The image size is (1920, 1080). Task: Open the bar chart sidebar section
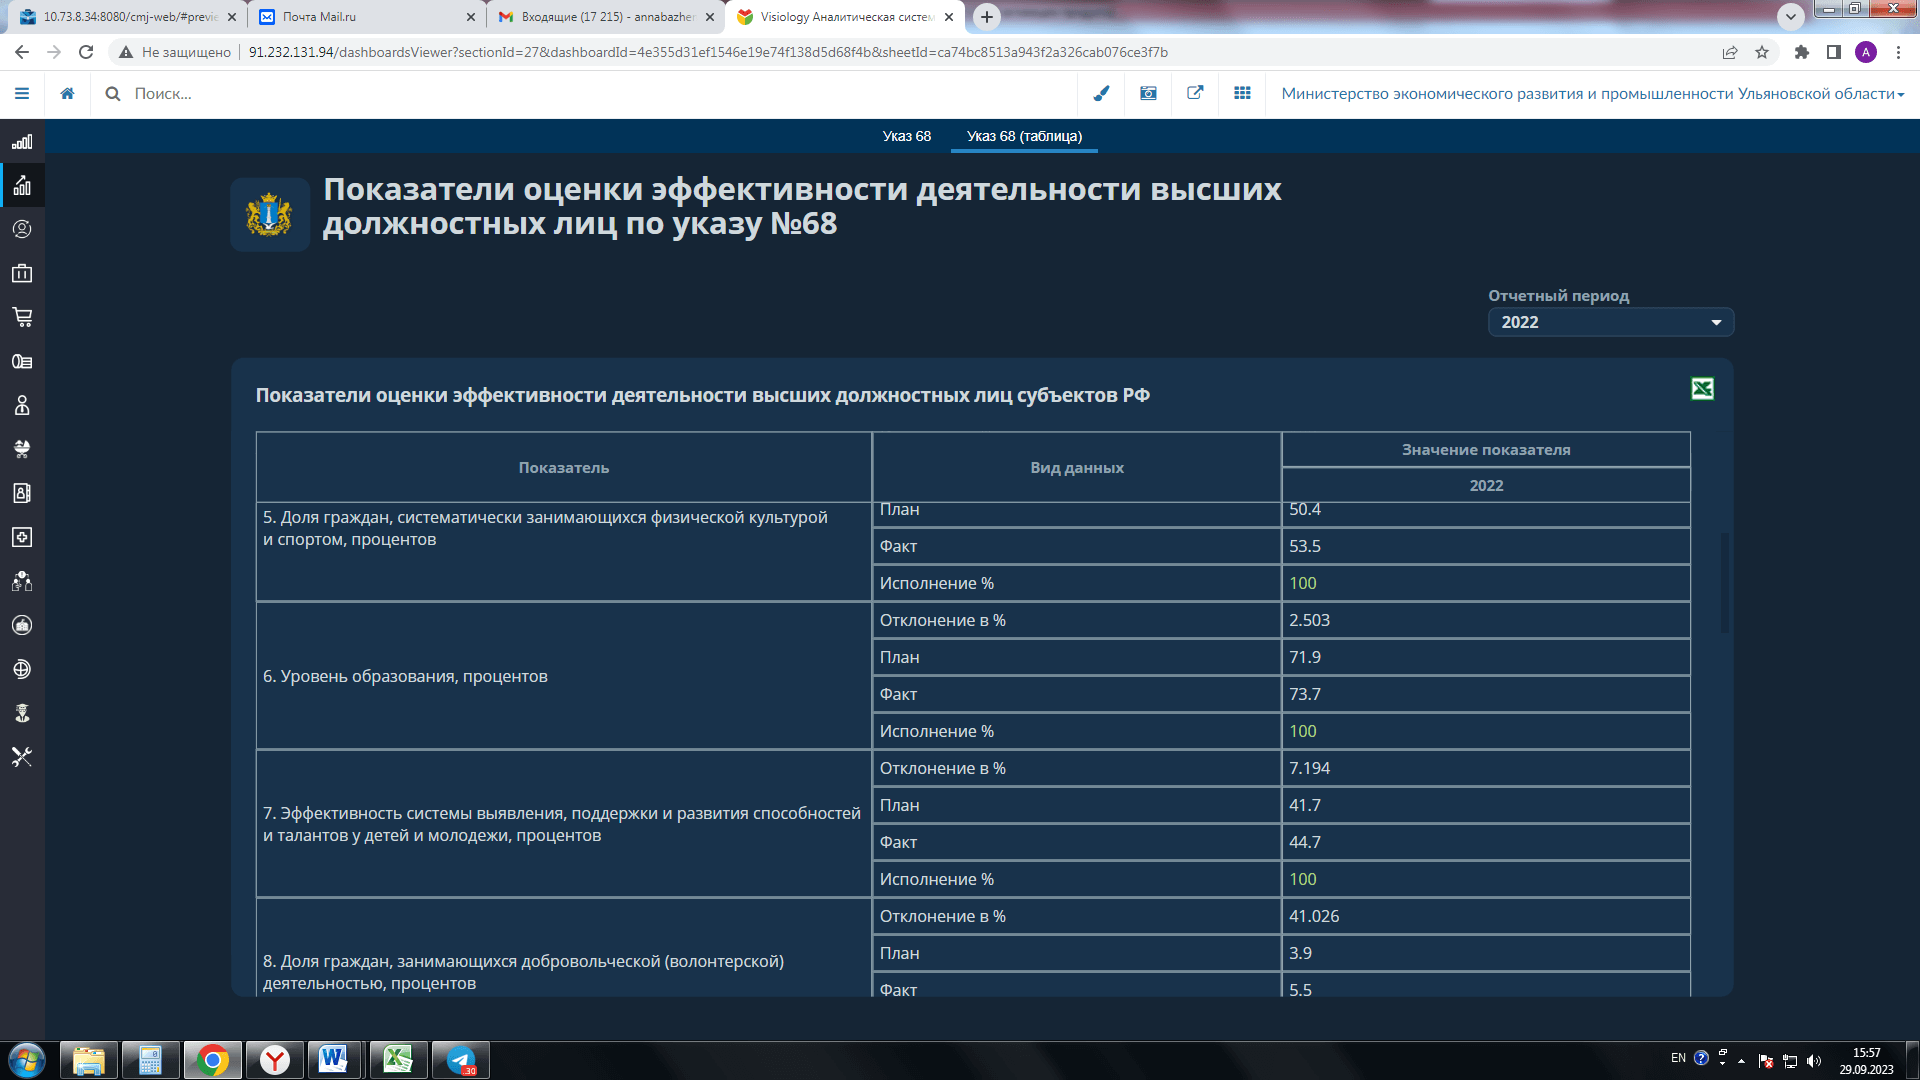[x=22, y=142]
